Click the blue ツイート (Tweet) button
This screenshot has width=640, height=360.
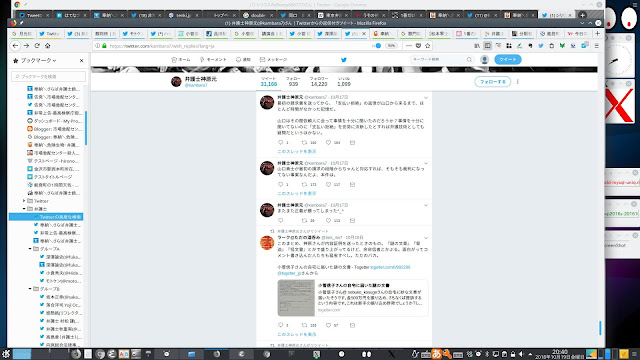pyautogui.click(x=508, y=60)
